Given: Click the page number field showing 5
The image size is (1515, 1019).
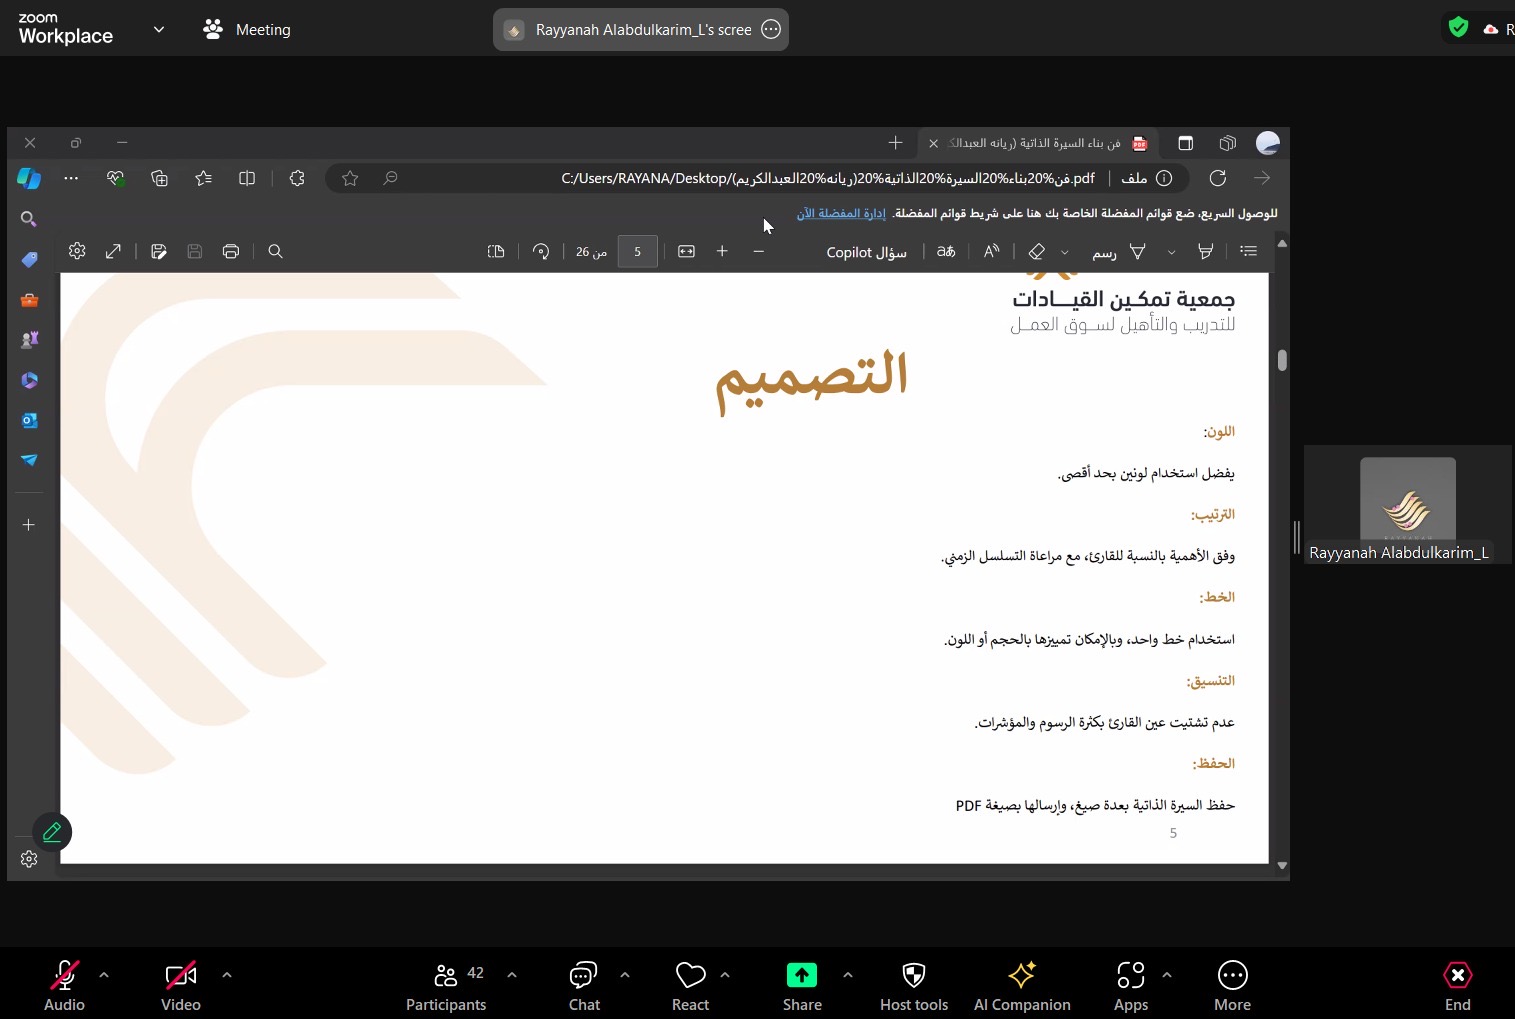Looking at the screenshot, I should click(x=637, y=251).
